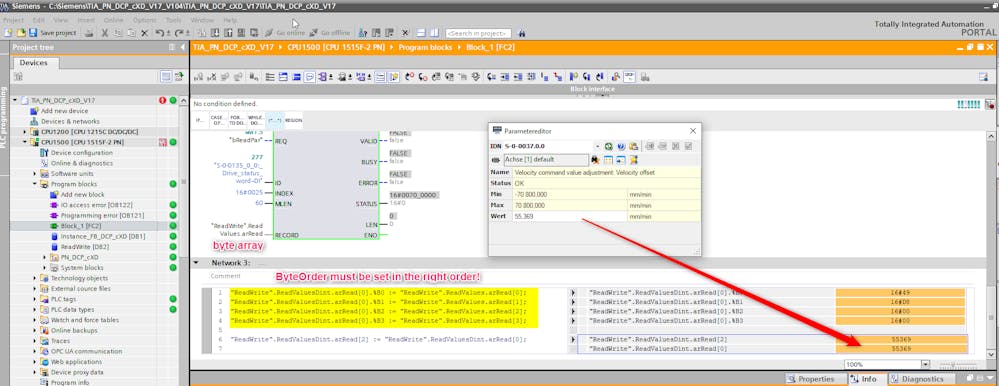Viewport: 999px width, 386px height.
Task: Click the Go online button
Action: 285,32
